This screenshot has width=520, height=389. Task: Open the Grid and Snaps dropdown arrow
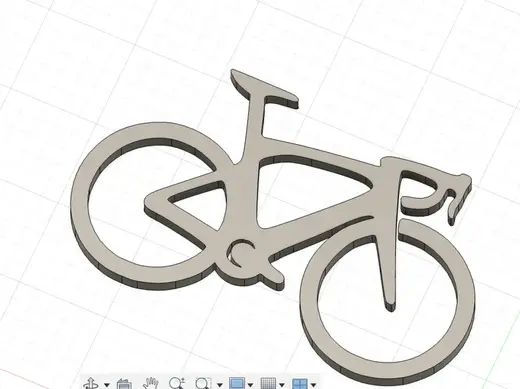[282, 385]
